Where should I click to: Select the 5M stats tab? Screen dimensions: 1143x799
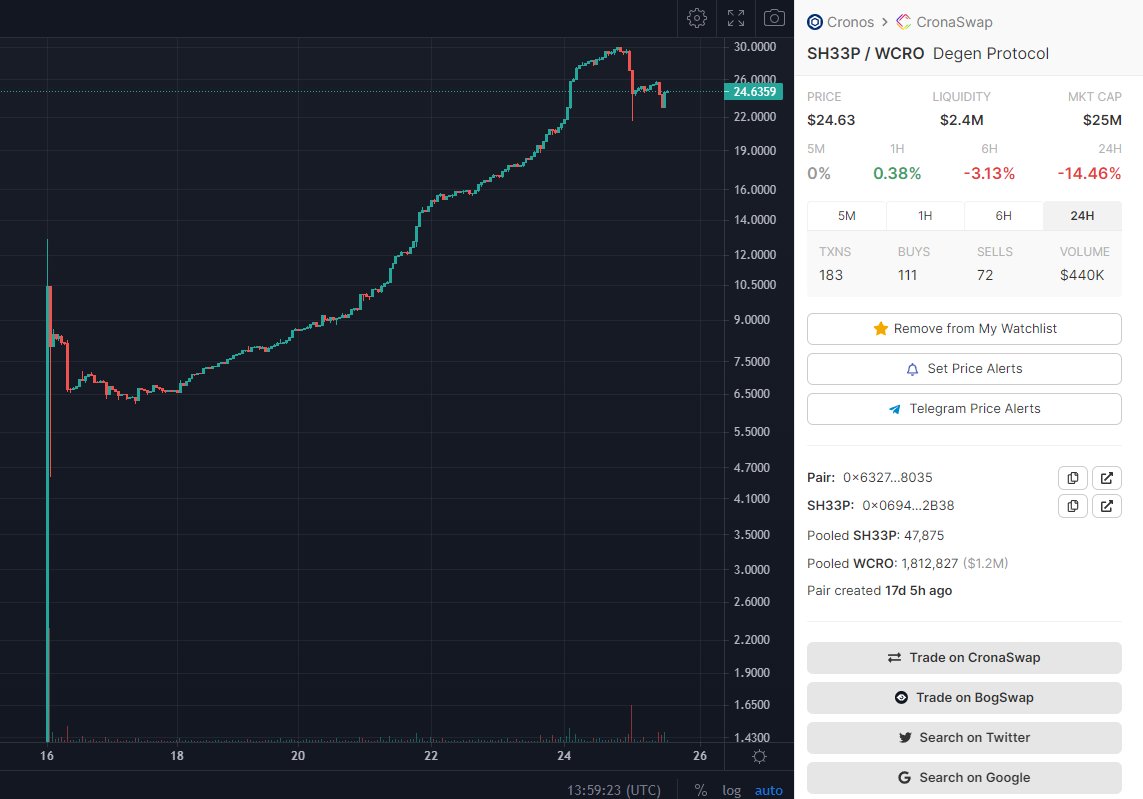(x=846, y=216)
